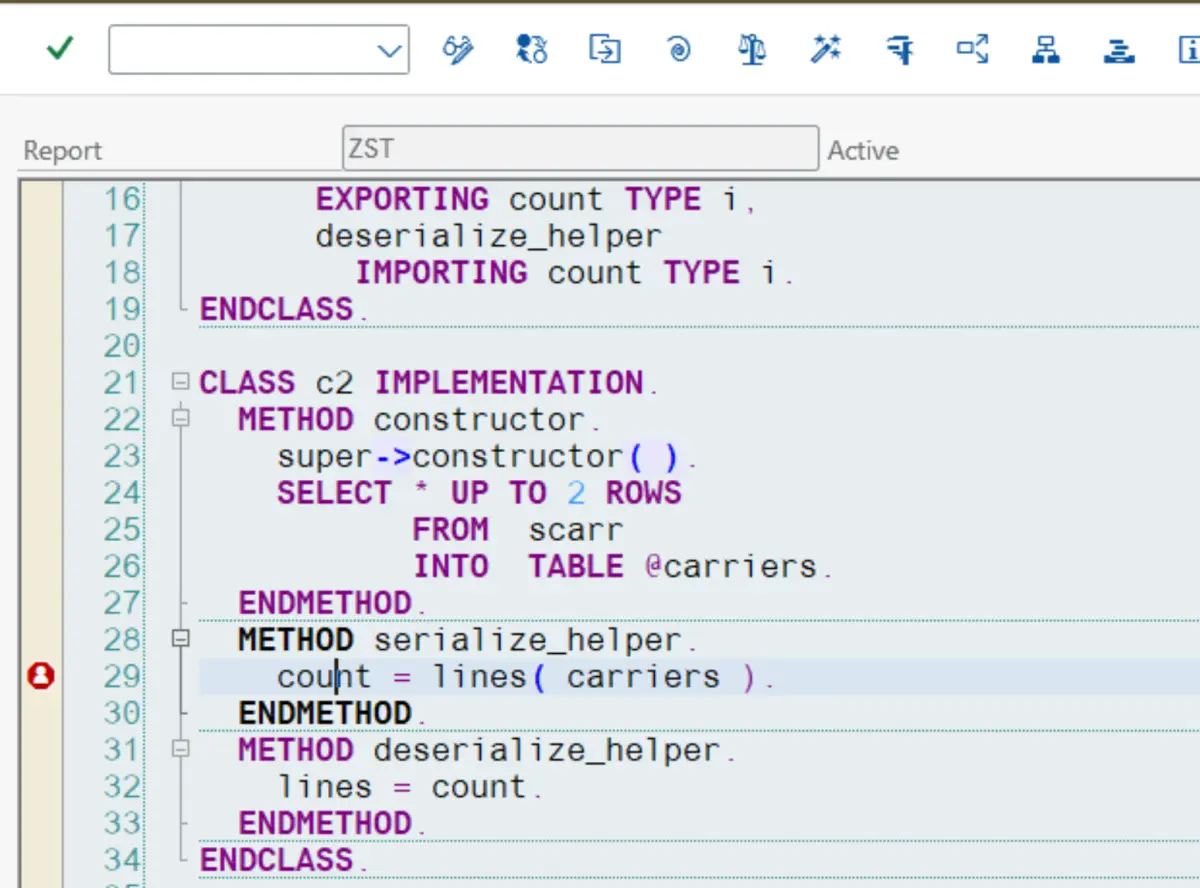Click the diagonal resize-arrows toolbar icon

pyautogui.click(x=971, y=49)
